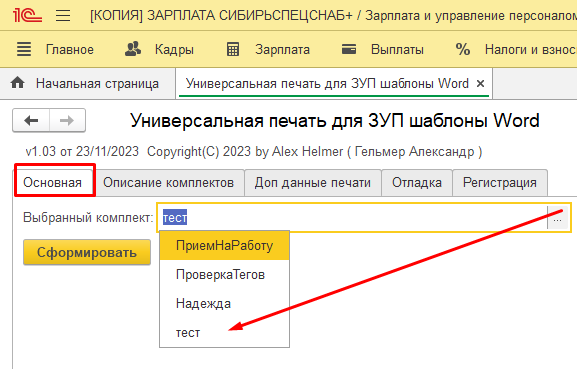577x369 pixels.
Task: Click the Сформировать button
Action: point(87,252)
